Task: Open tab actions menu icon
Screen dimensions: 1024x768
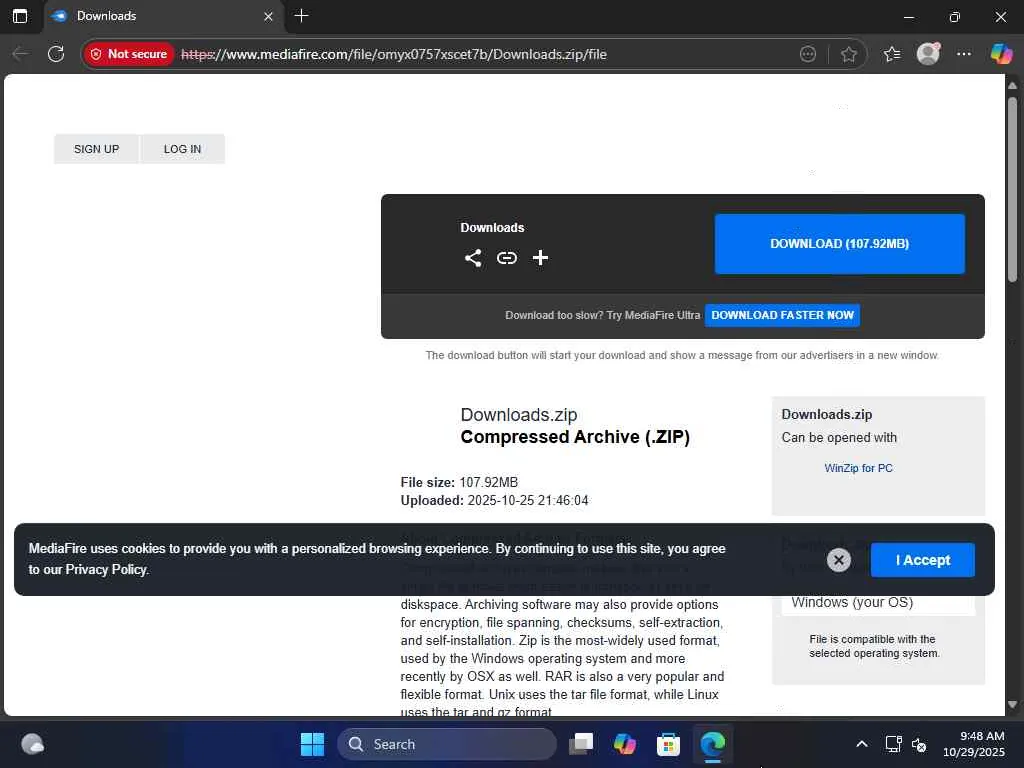Action: coord(20,16)
